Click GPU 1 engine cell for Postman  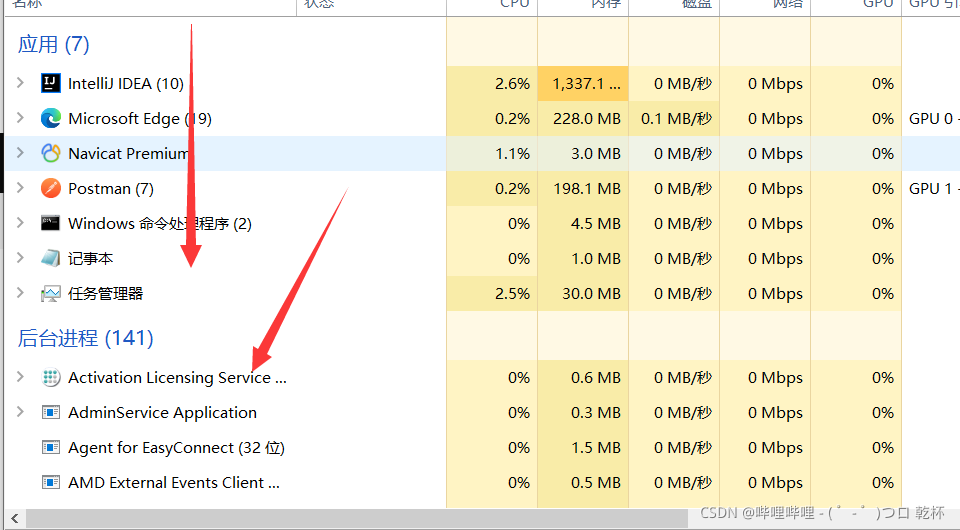tap(934, 188)
